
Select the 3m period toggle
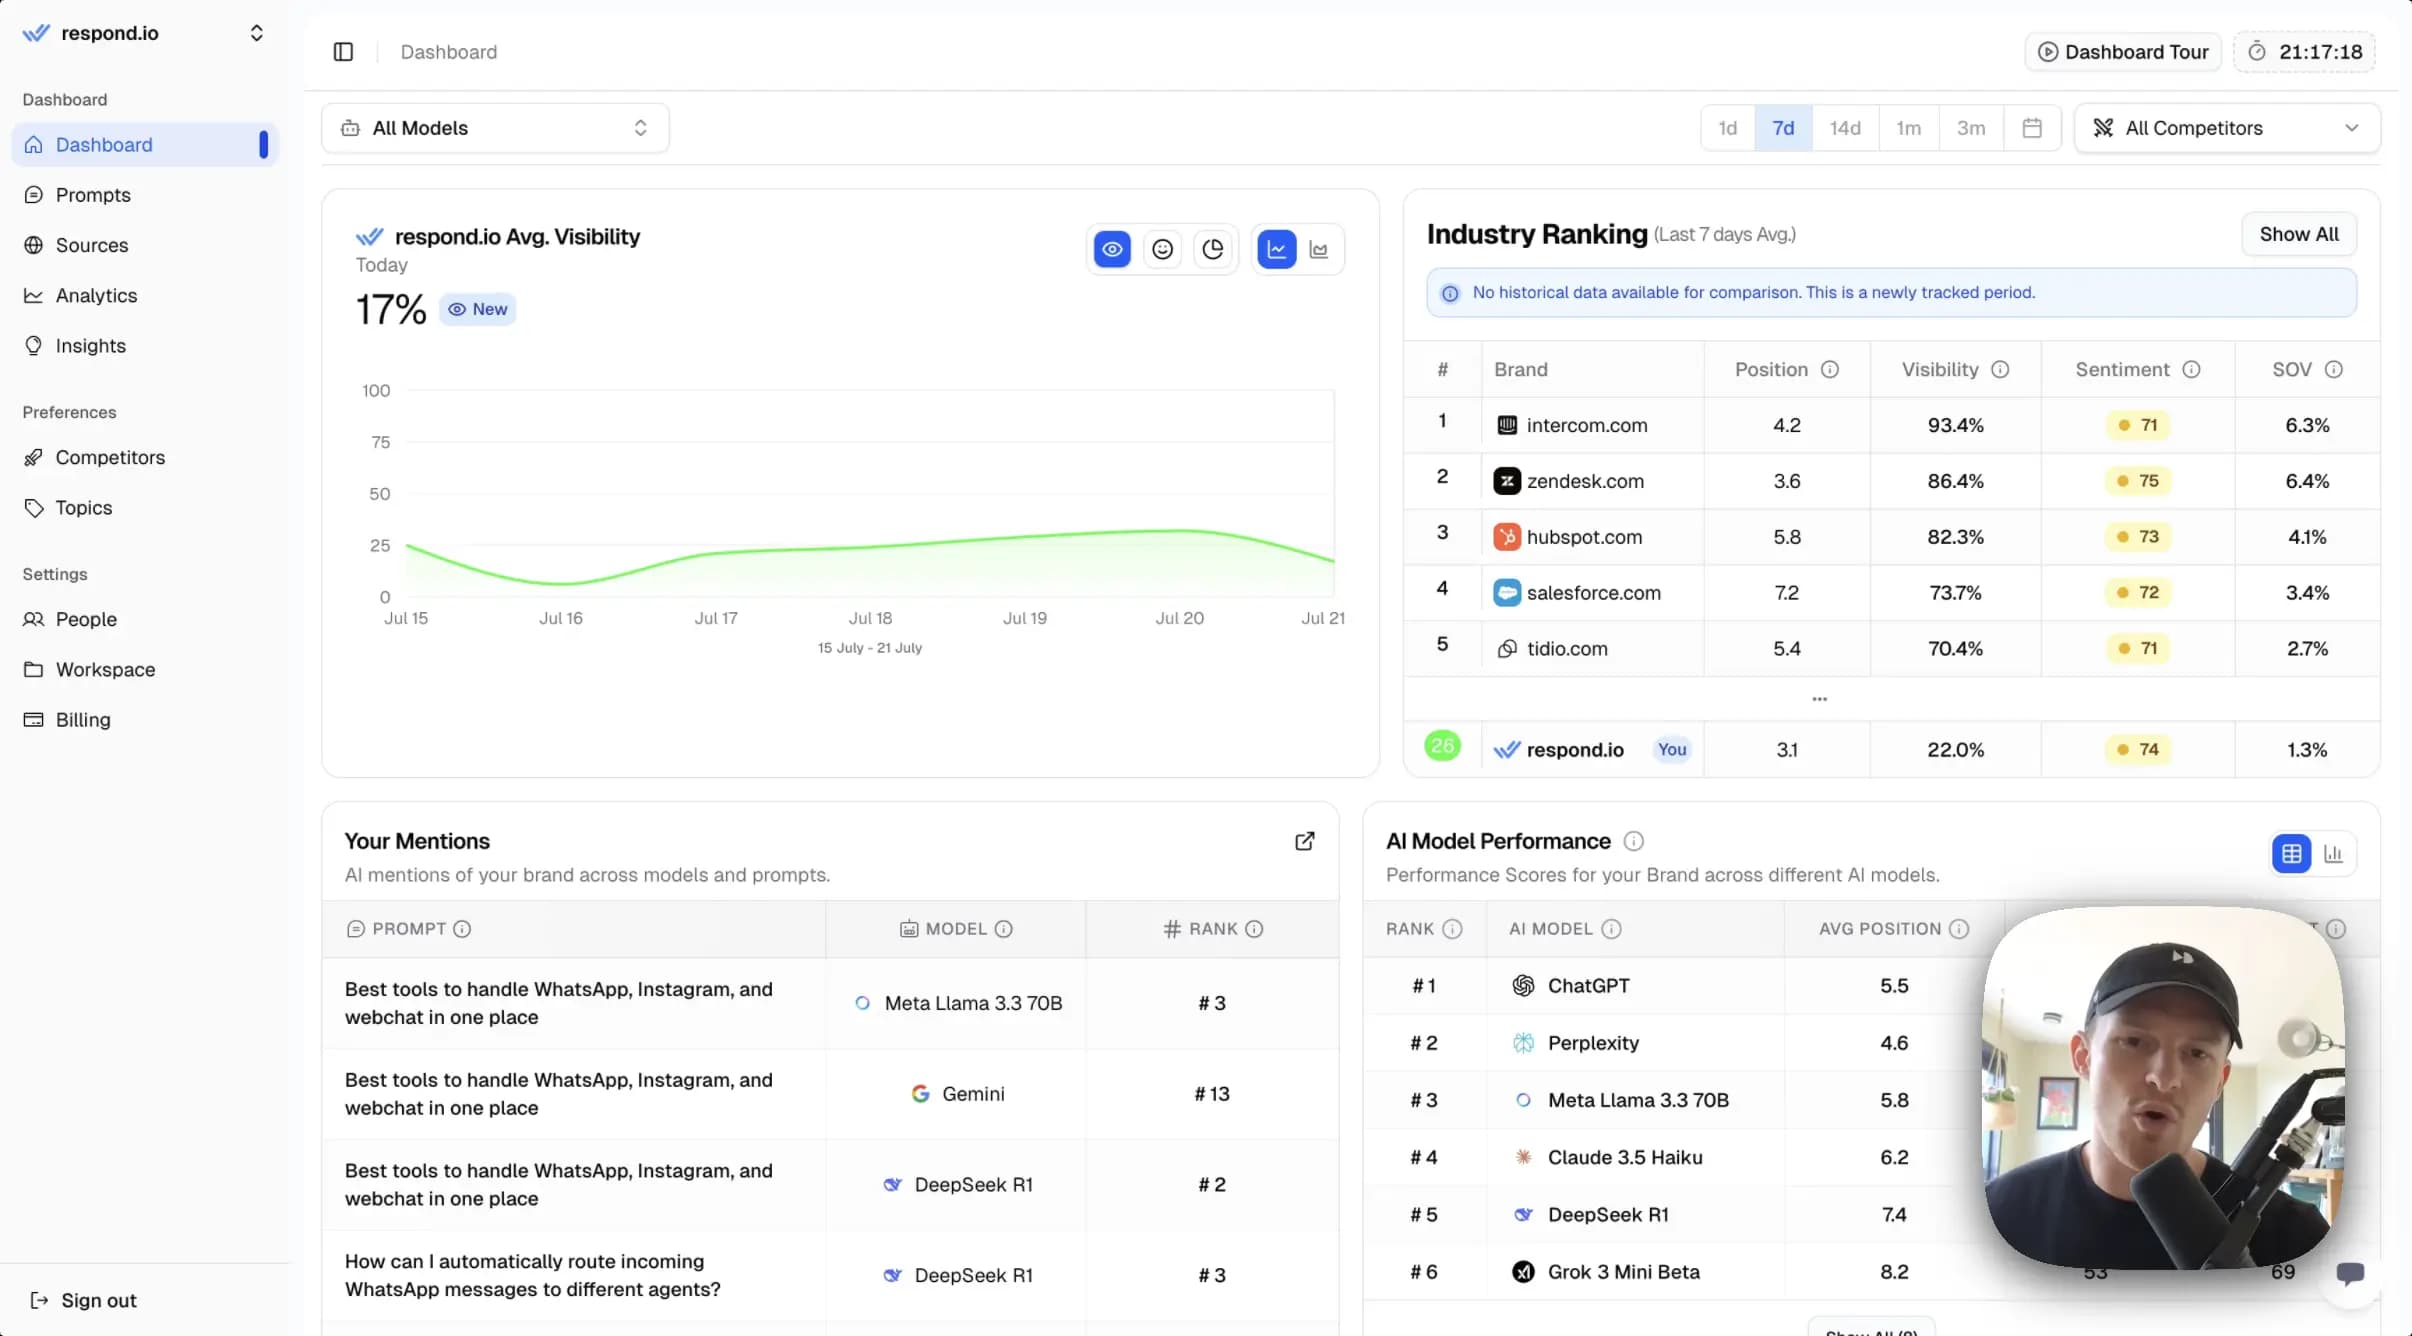(1970, 127)
